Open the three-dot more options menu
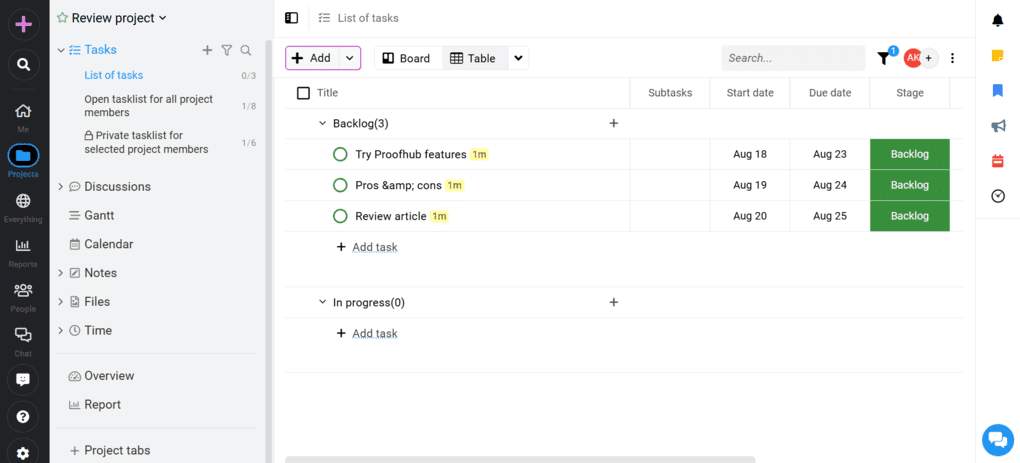 952,58
